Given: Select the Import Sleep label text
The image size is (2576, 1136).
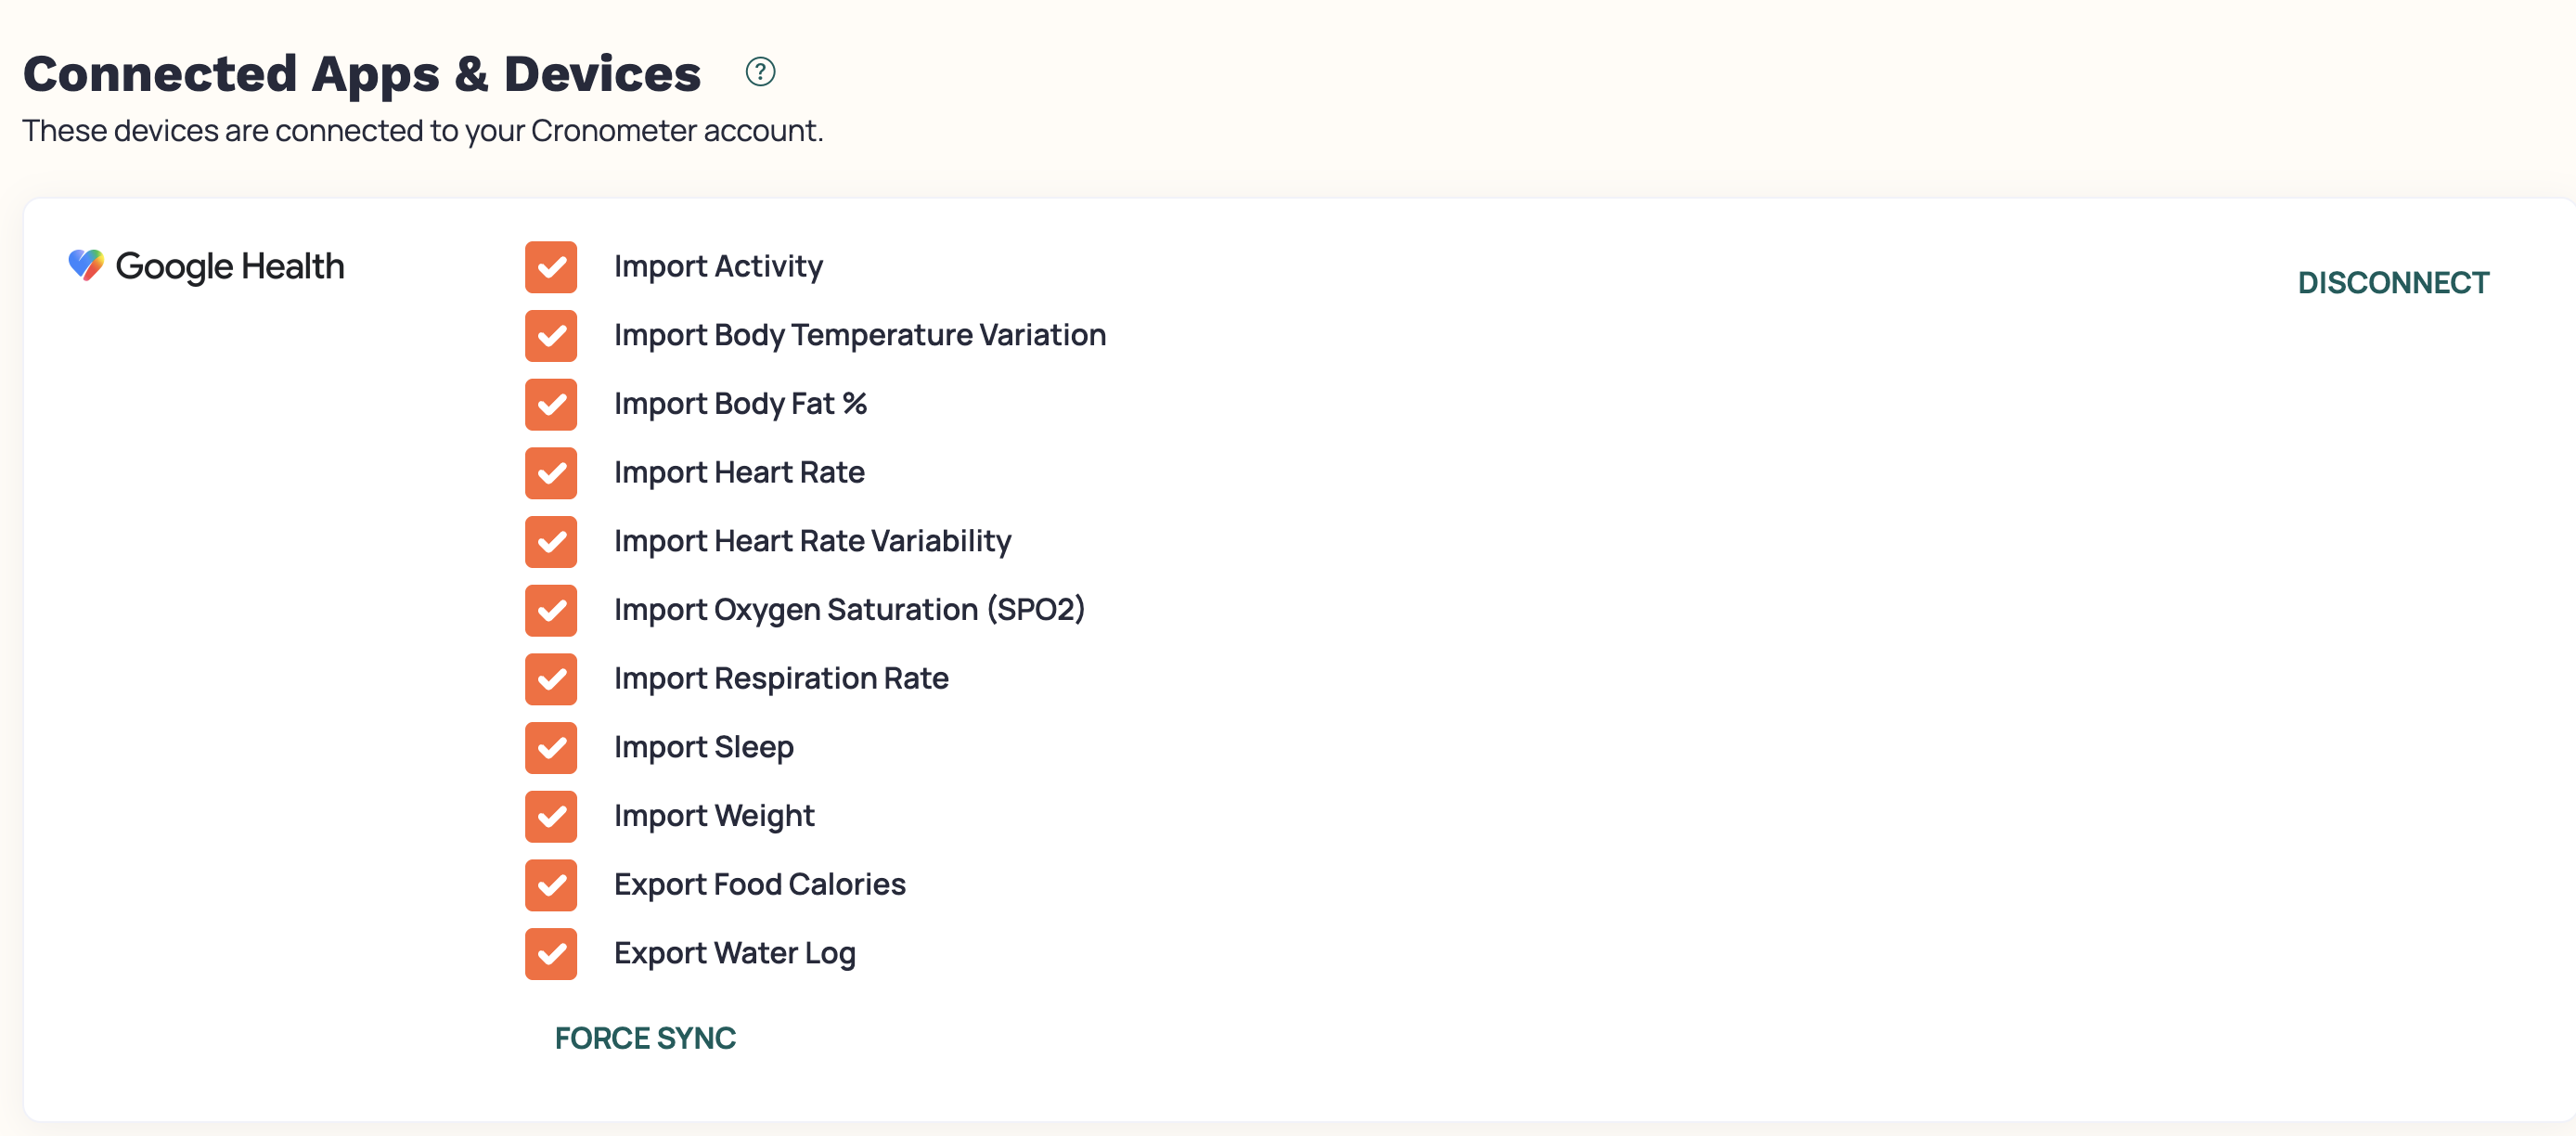Looking at the screenshot, I should (704, 747).
